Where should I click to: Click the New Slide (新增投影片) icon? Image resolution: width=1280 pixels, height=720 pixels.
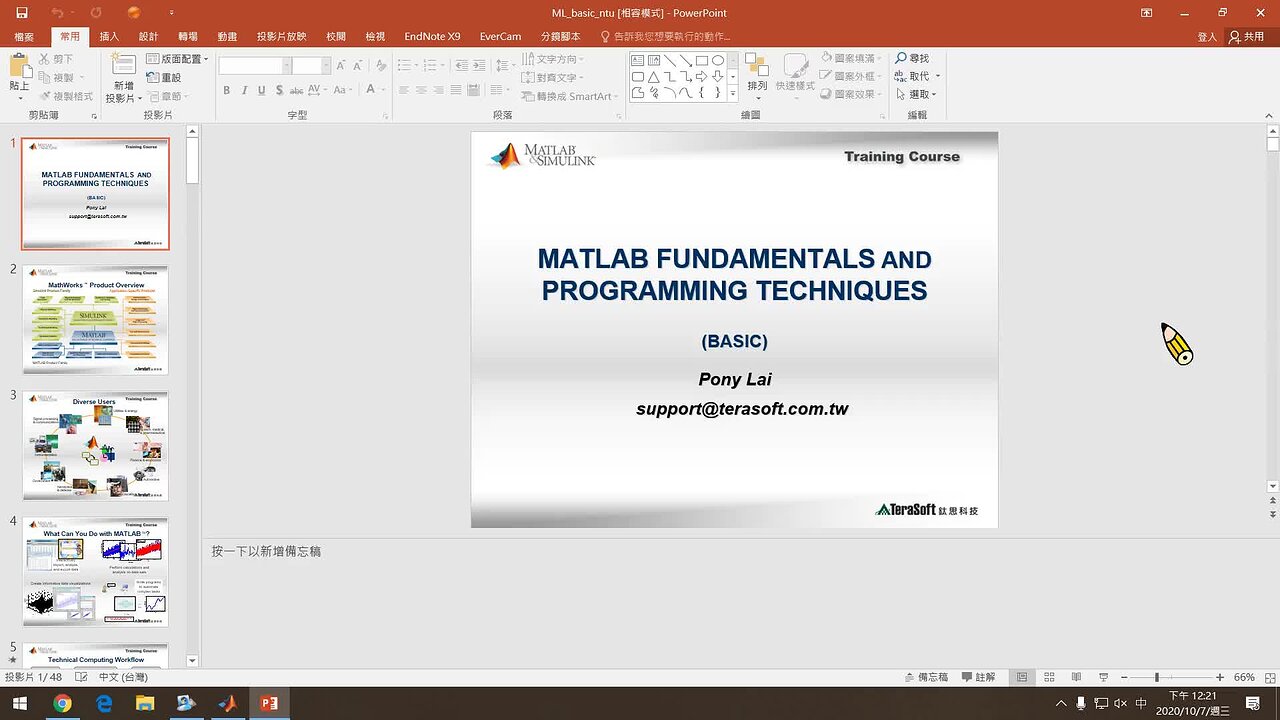pyautogui.click(x=123, y=66)
